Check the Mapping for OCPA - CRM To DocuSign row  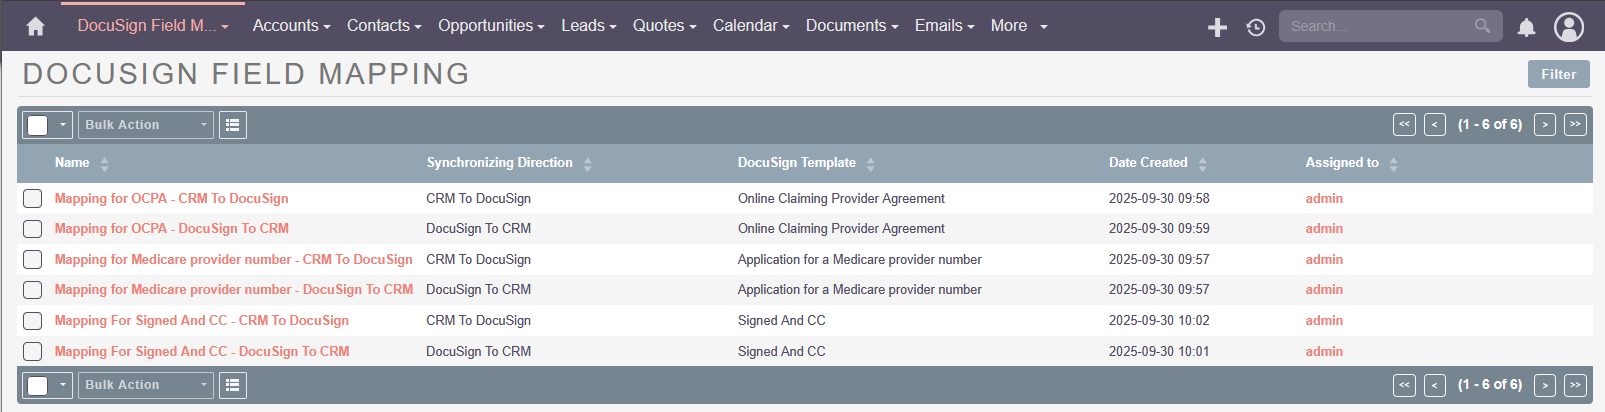[33, 199]
